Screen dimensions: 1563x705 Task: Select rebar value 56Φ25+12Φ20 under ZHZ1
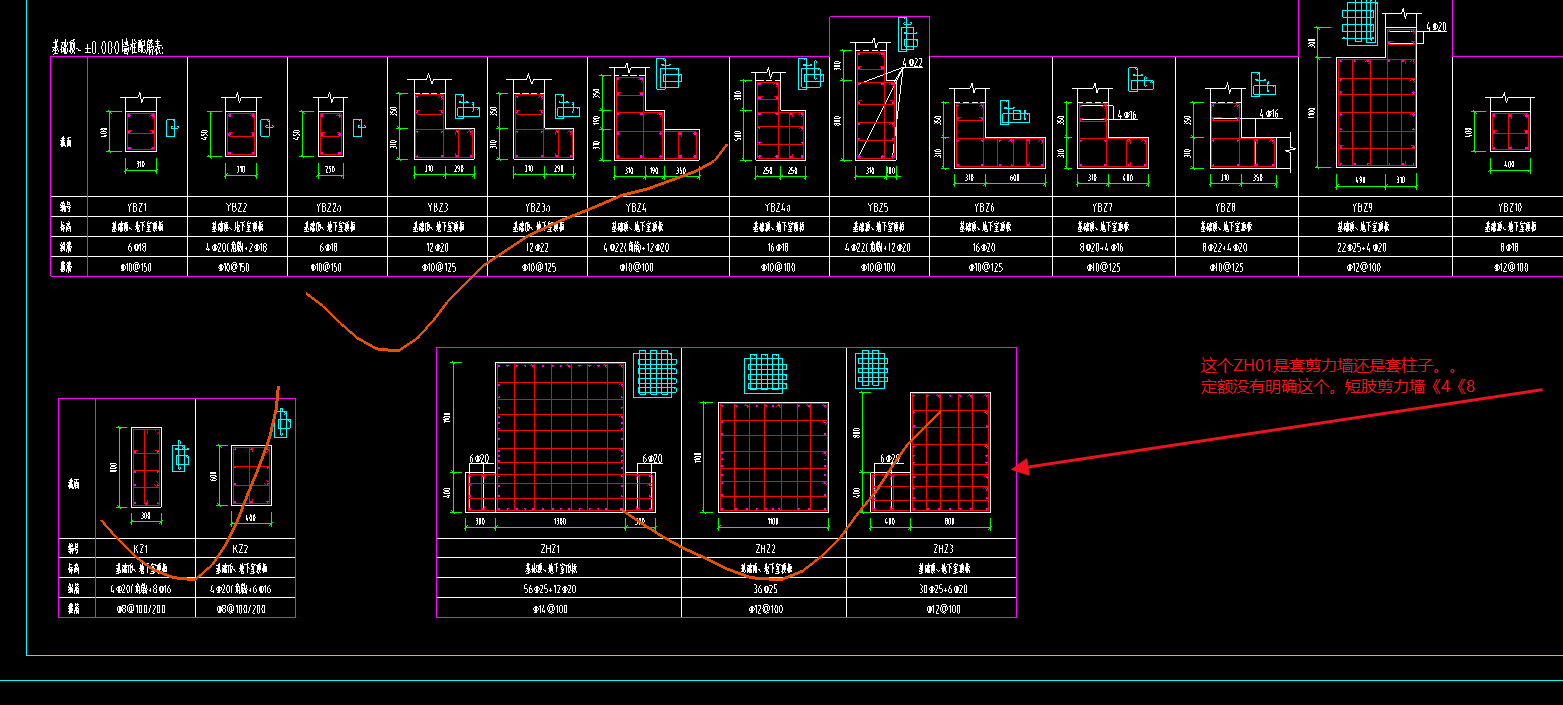point(550,589)
